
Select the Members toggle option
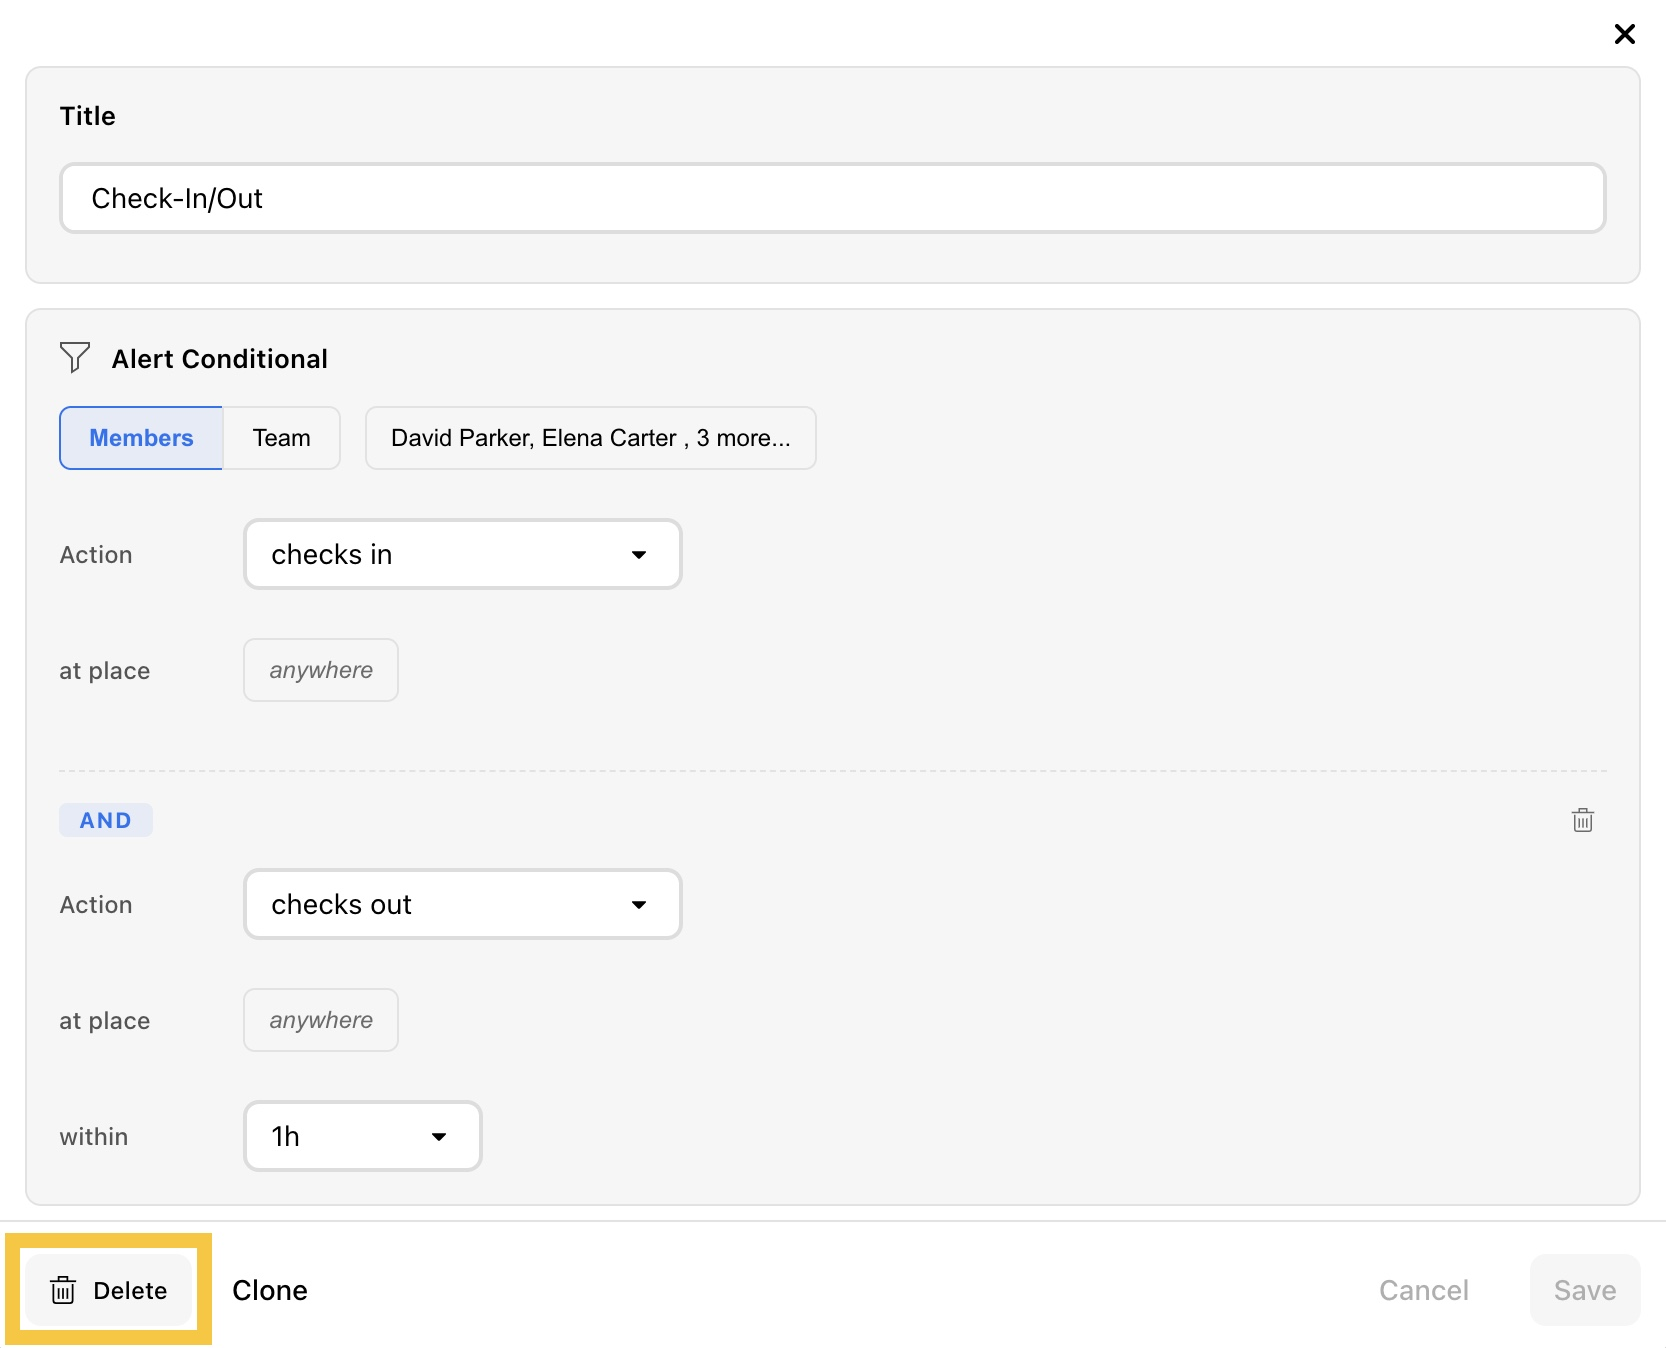(x=141, y=438)
